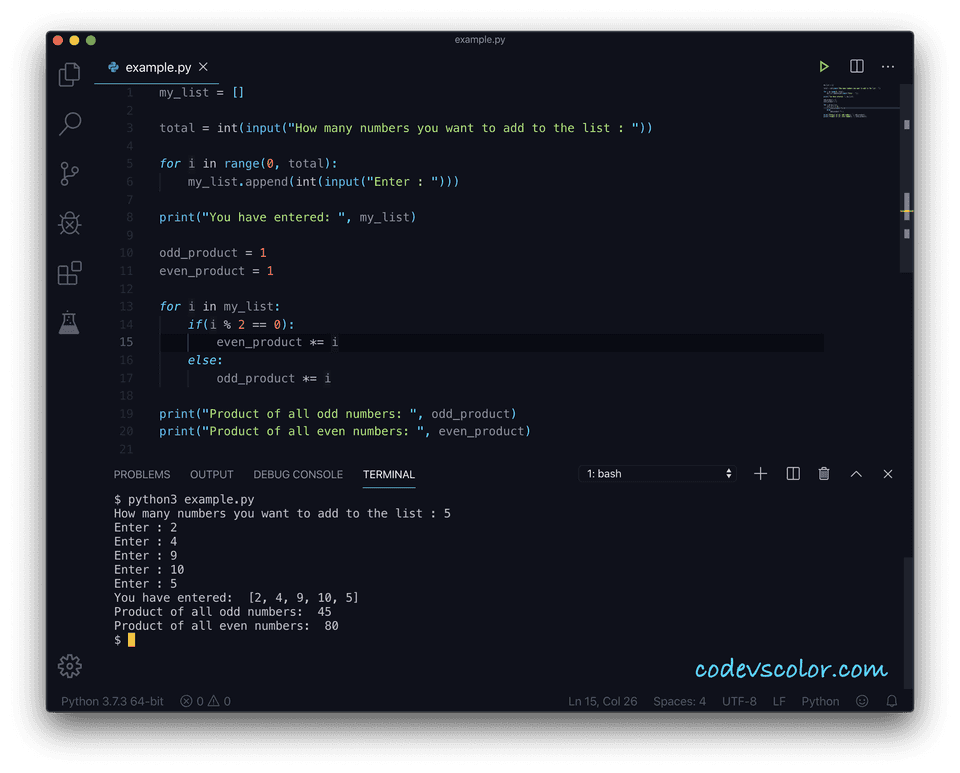Open editor more actions ellipsis menu
Image resolution: width=960 pixels, height=773 pixels.
coord(888,66)
